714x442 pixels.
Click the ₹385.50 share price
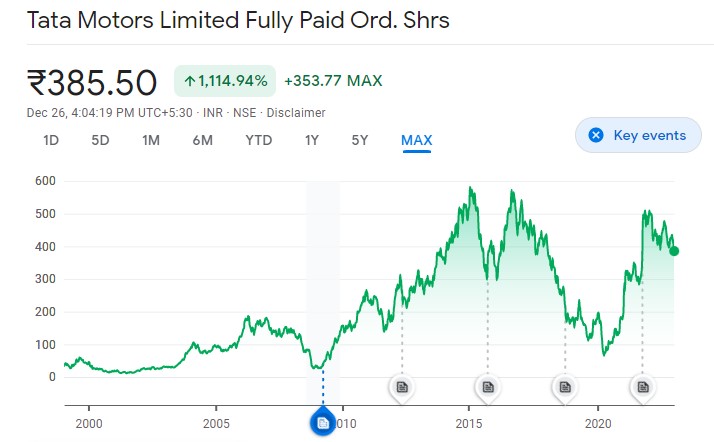coord(92,82)
